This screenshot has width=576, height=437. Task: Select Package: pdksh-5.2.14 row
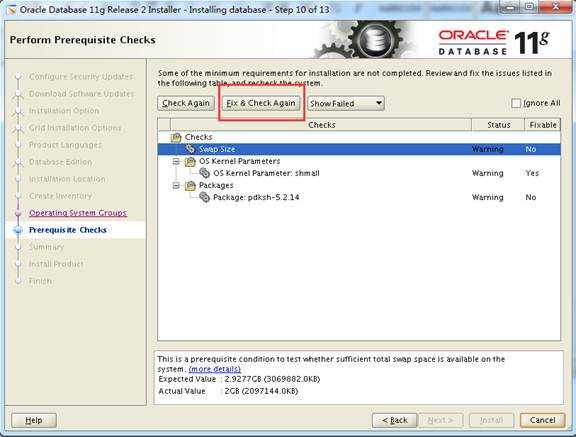(x=359, y=197)
